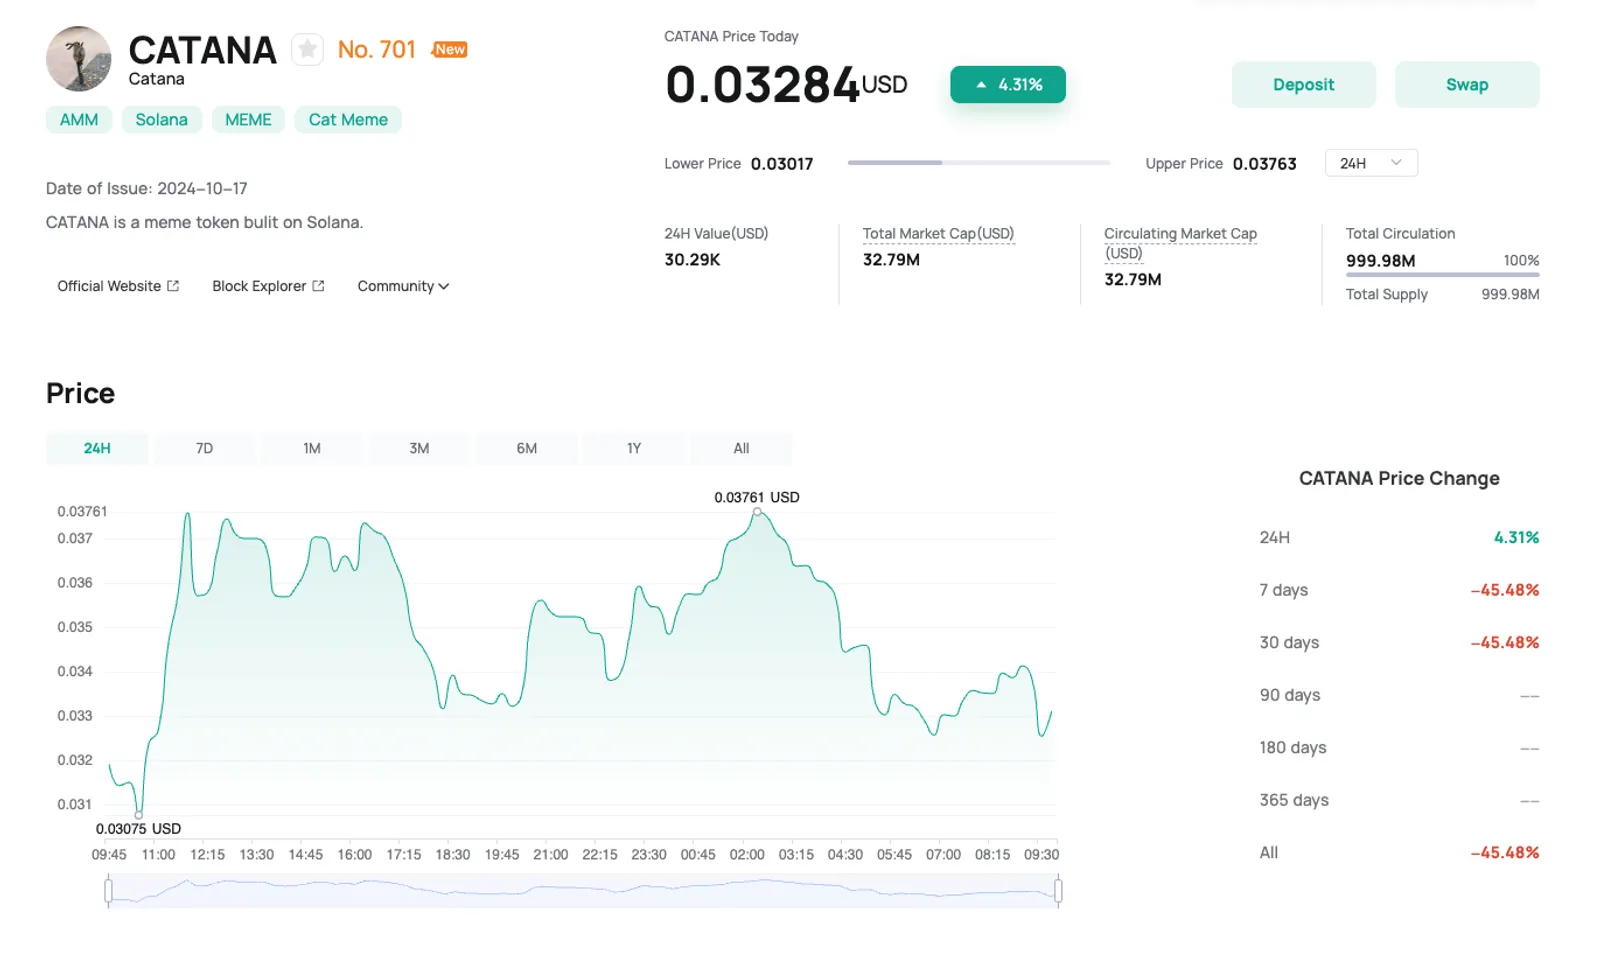Click the 24H Value(USD) figure 30.29K
The width and height of the screenshot is (1600, 959).
pyautogui.click(x=692, y=260)
